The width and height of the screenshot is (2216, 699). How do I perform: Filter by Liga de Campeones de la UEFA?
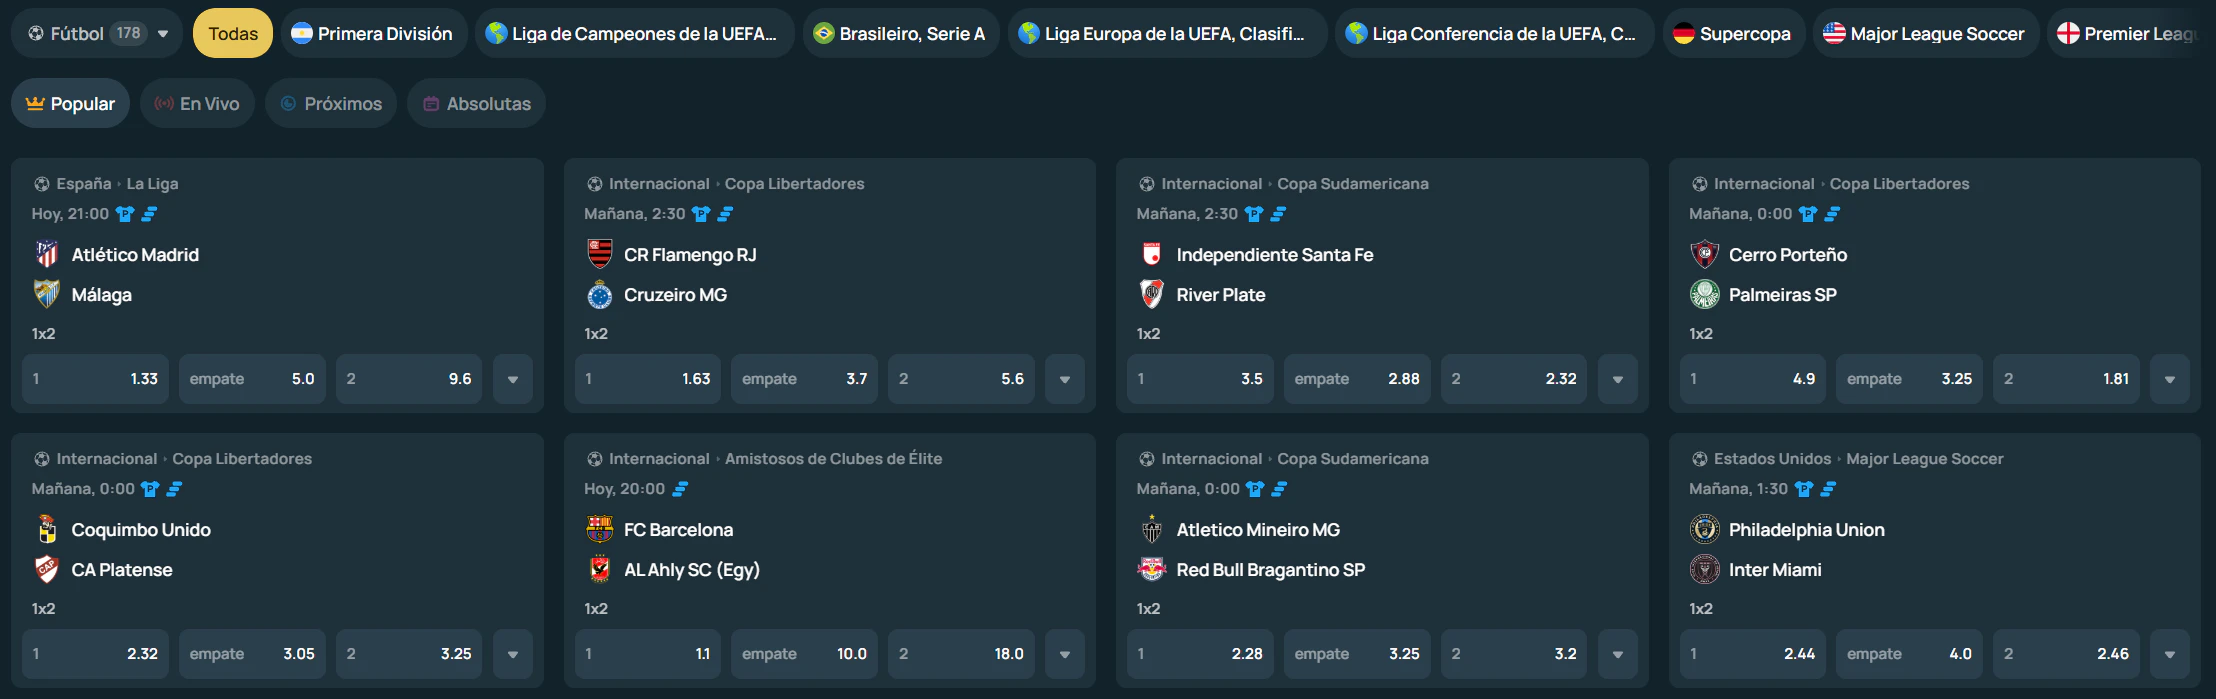coord(635,33)
